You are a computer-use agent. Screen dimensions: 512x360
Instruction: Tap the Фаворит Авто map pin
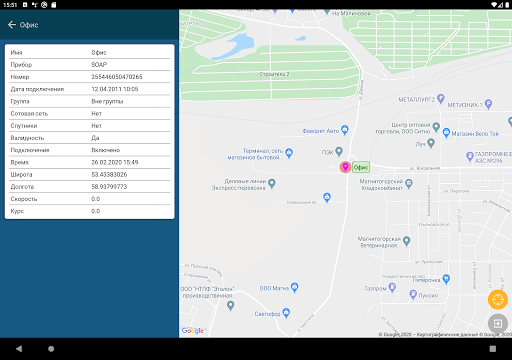pyautogui.click(x=345, y=130)
